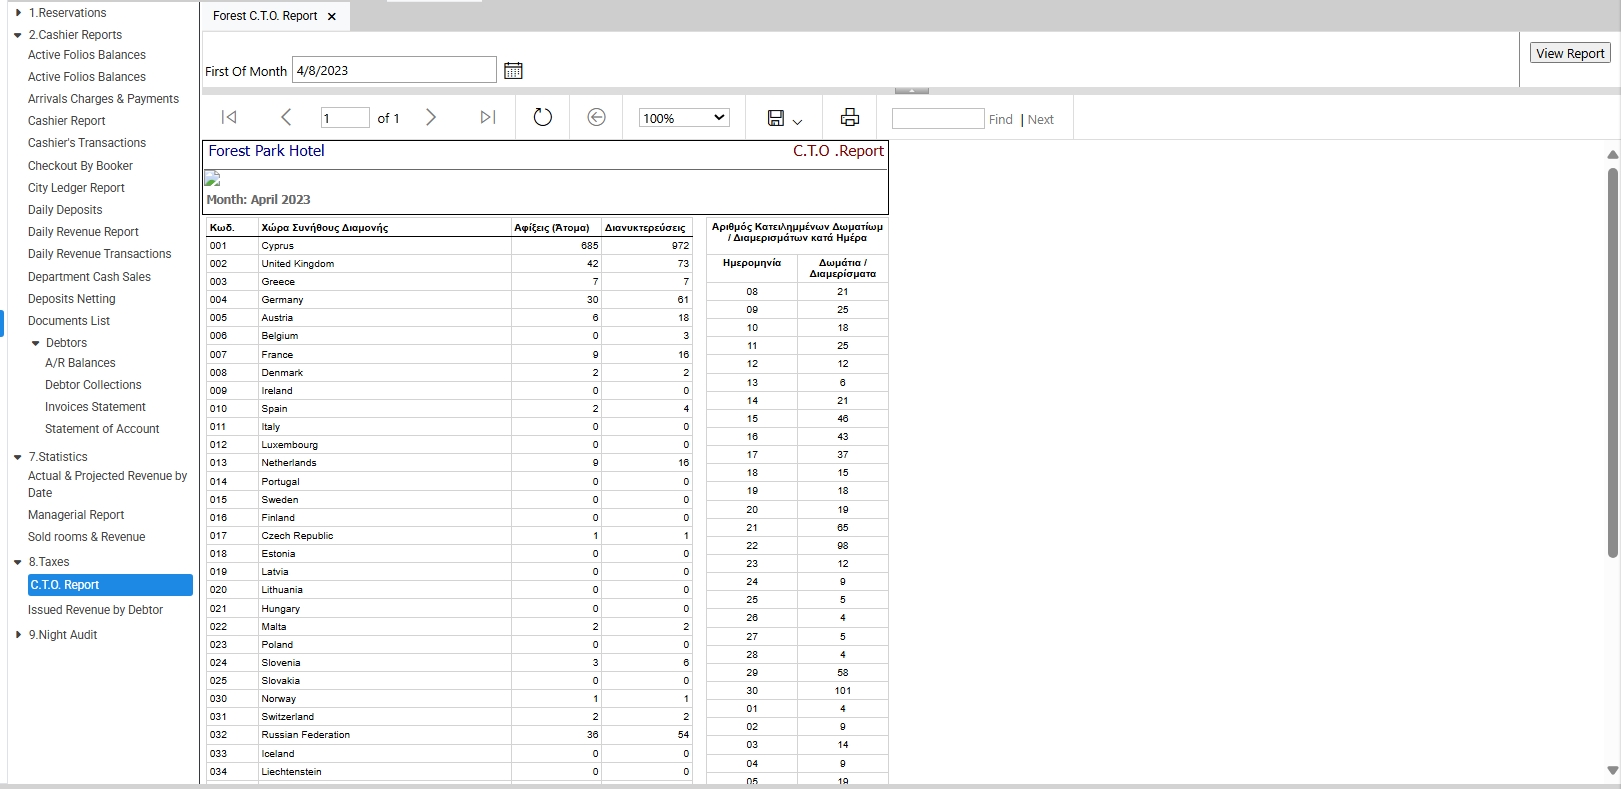Collapse the report parameters area handle
Image resolution: width=1621 pixels, height=789 pixels.
tap(912, 91)
